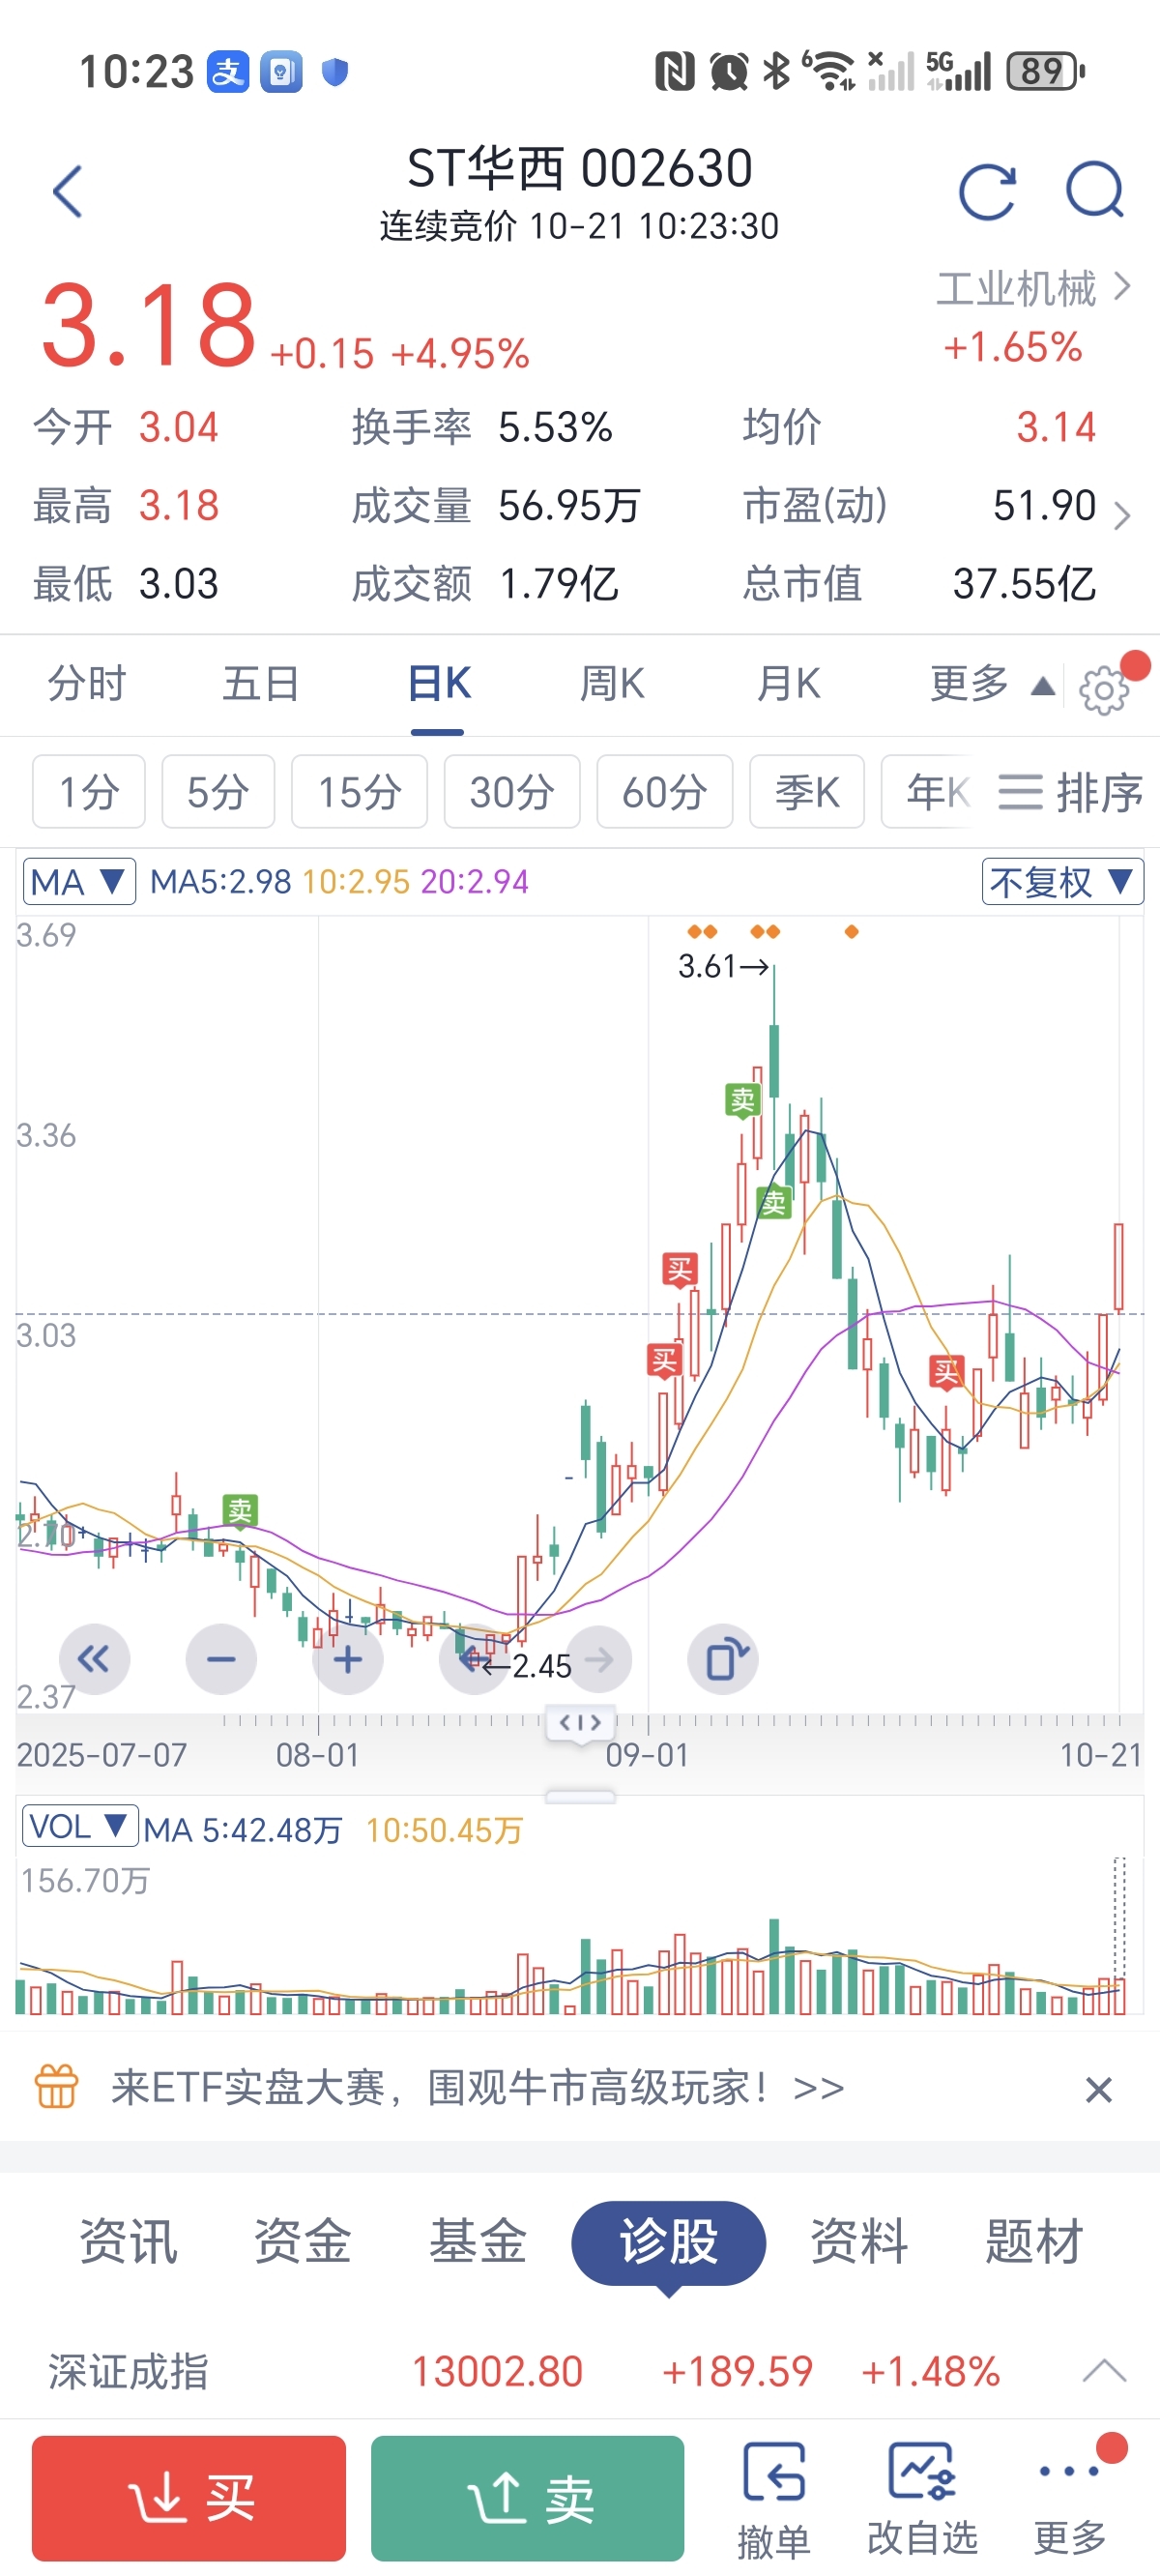This screenshot has height=2576, width=1160.
Task: Zoom out chart with minus button
Action: [221, 1660]
